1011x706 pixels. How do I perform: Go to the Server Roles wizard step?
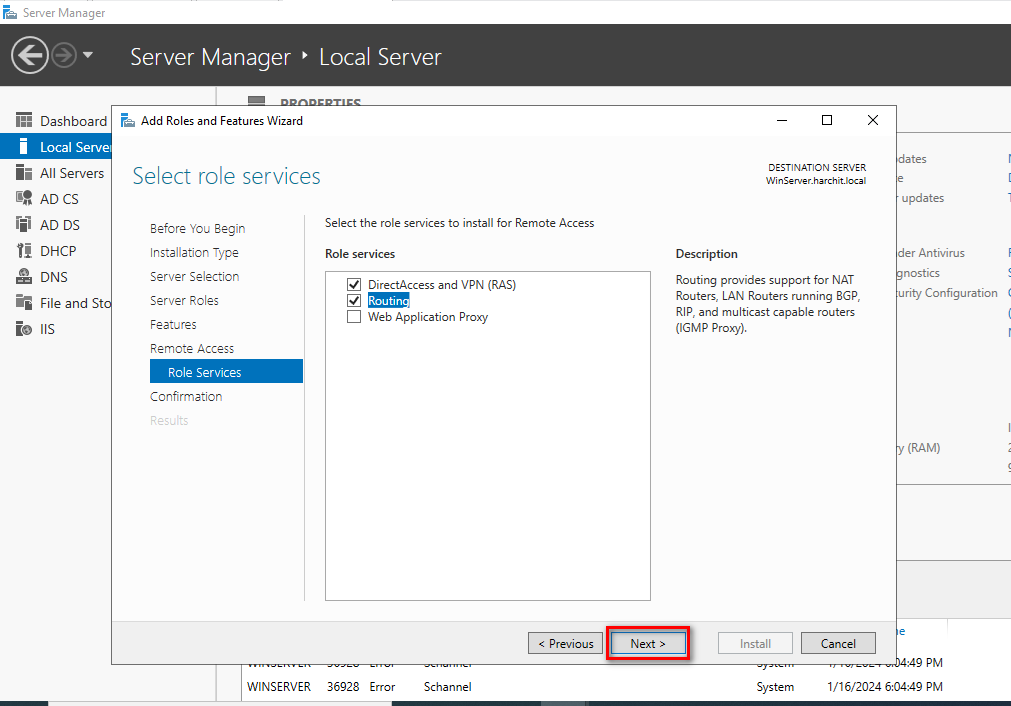(x=184, y=300)
